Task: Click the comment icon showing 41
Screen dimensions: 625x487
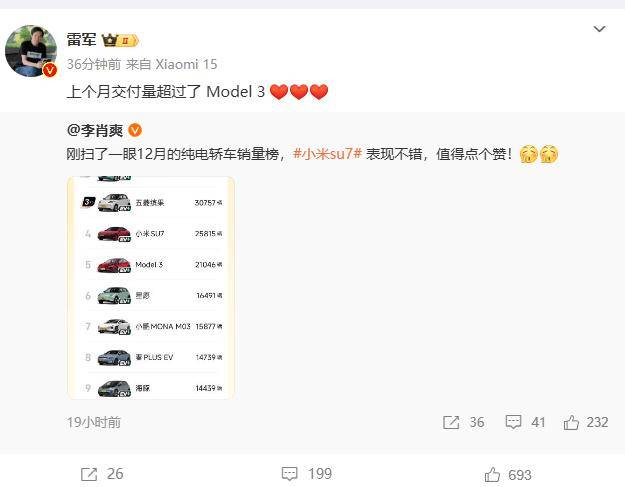Action: pyautogui.click(x=513, y=422)
